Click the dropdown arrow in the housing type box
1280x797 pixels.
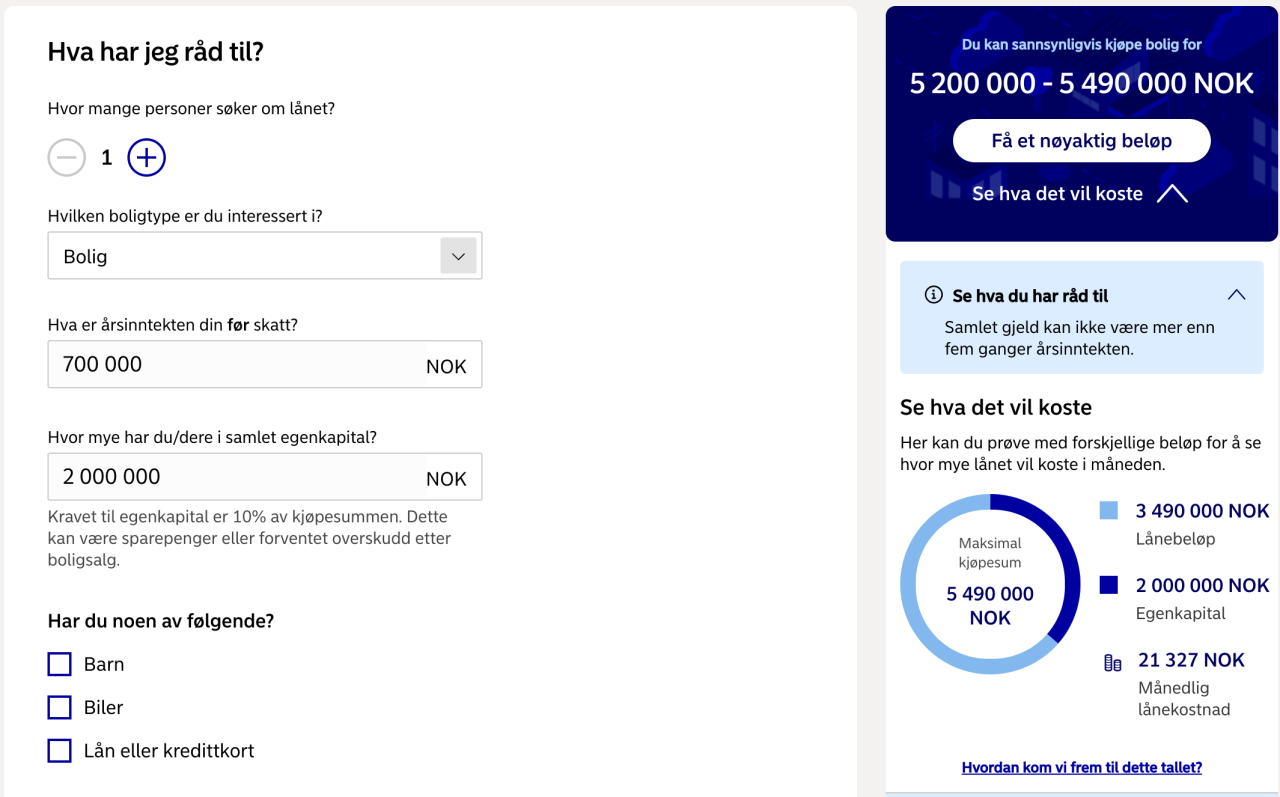[x=458, y=256]
